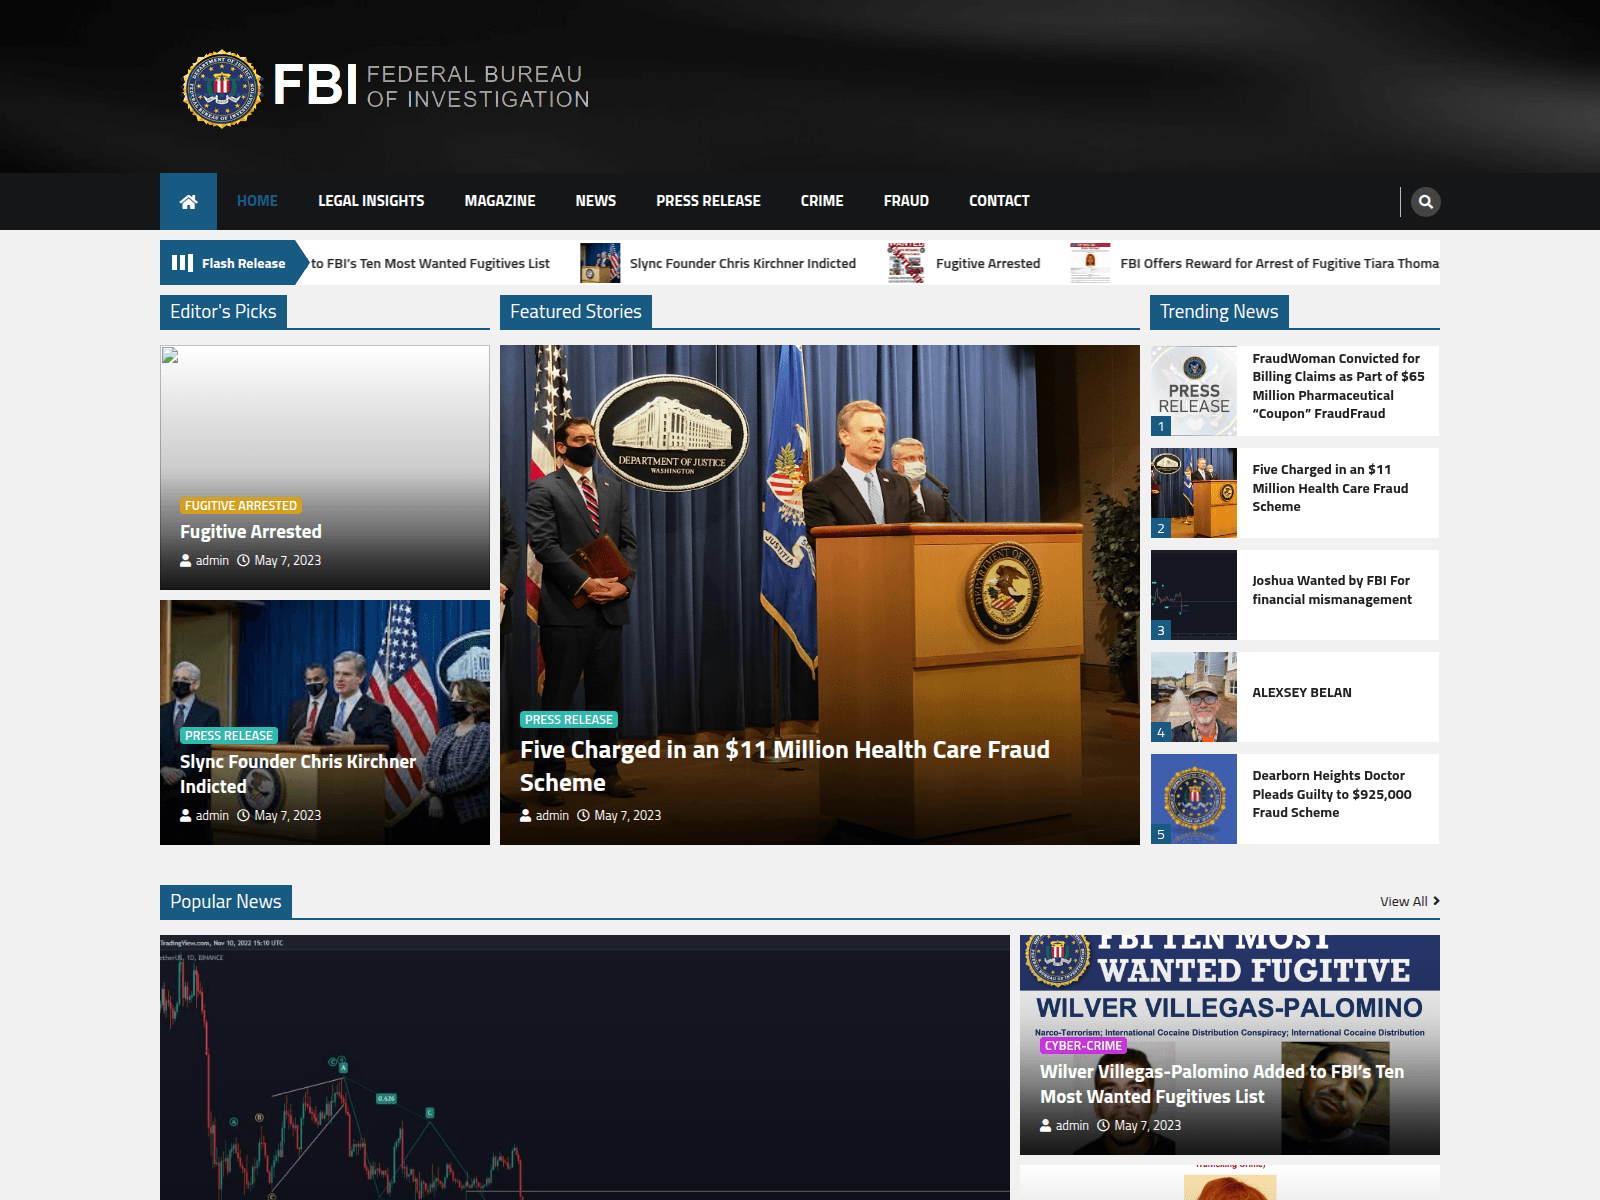This screenshot has height=1200, width=1600.
Task: Click the CYBER-CRIME category tag
Action: pyautogui.click(x=1083, y=1045)
